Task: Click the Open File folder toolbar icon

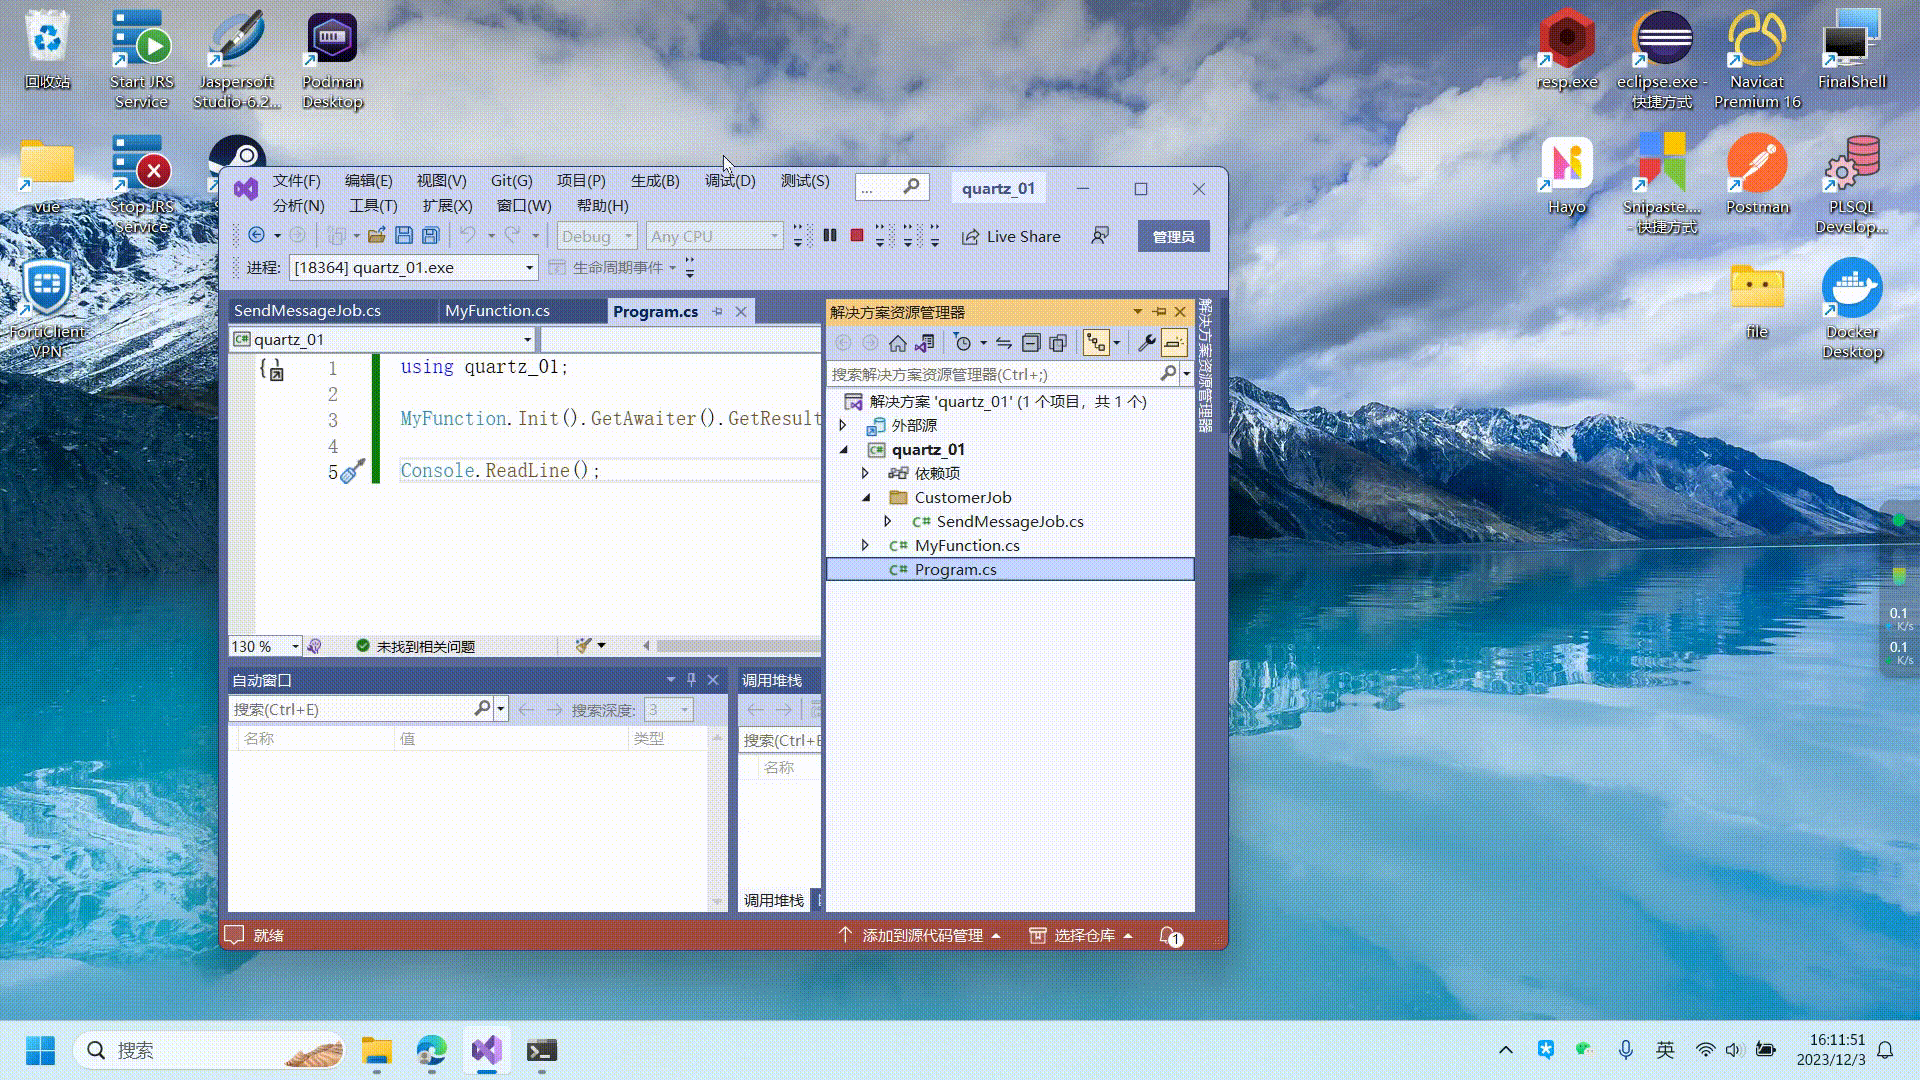Action: point(376,236)
